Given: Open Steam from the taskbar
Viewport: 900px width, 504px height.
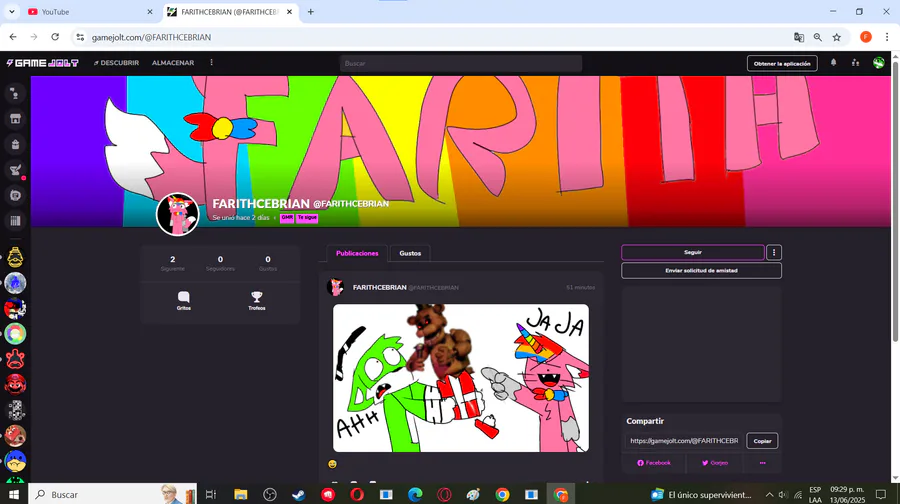Looking at the screenshot, I should tap(298, 494).
